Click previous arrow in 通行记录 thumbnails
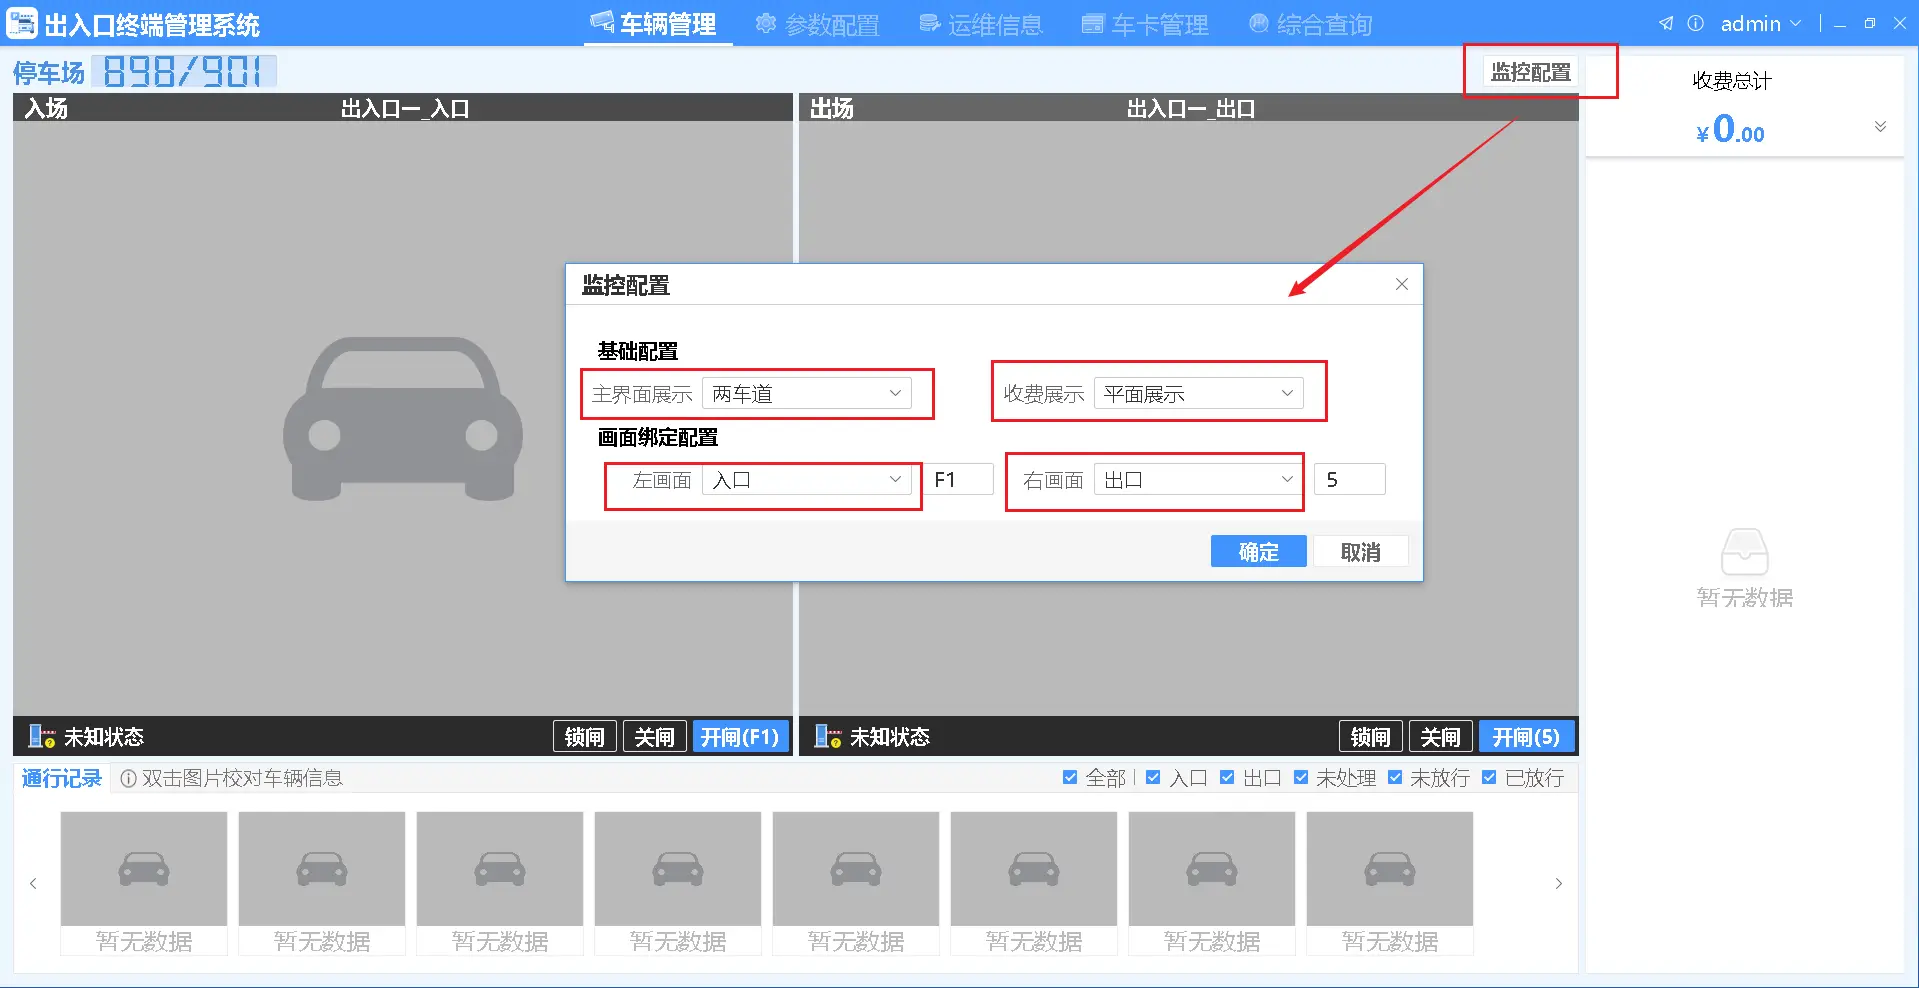 [x=33, y=883]
